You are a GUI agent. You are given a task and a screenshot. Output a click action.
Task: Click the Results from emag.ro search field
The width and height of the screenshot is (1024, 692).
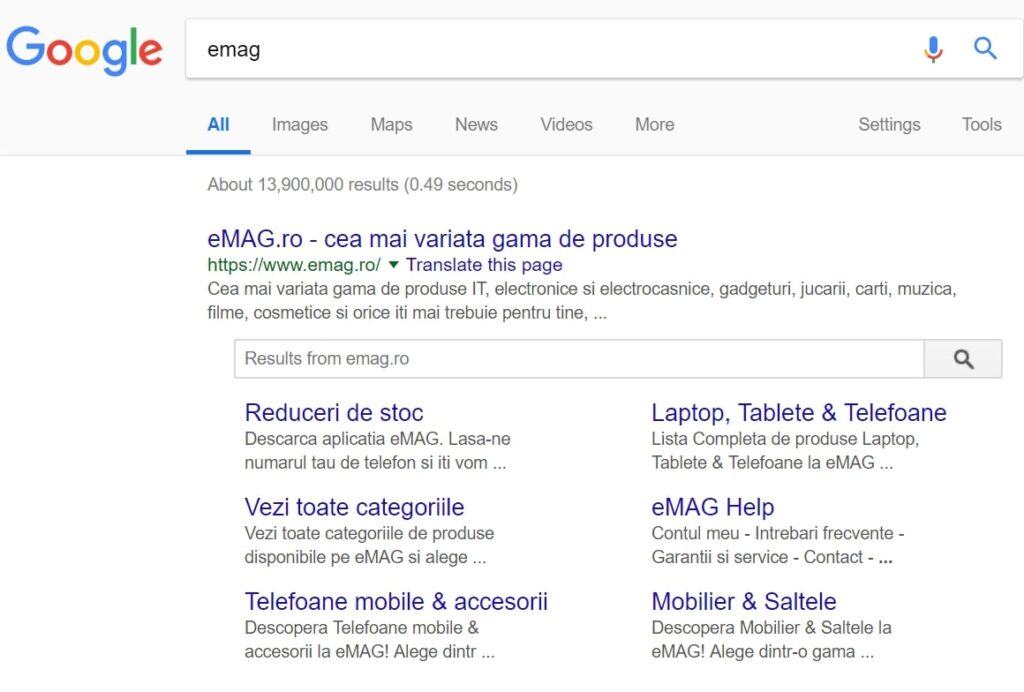pyautogui.click(x=578, y=359)
